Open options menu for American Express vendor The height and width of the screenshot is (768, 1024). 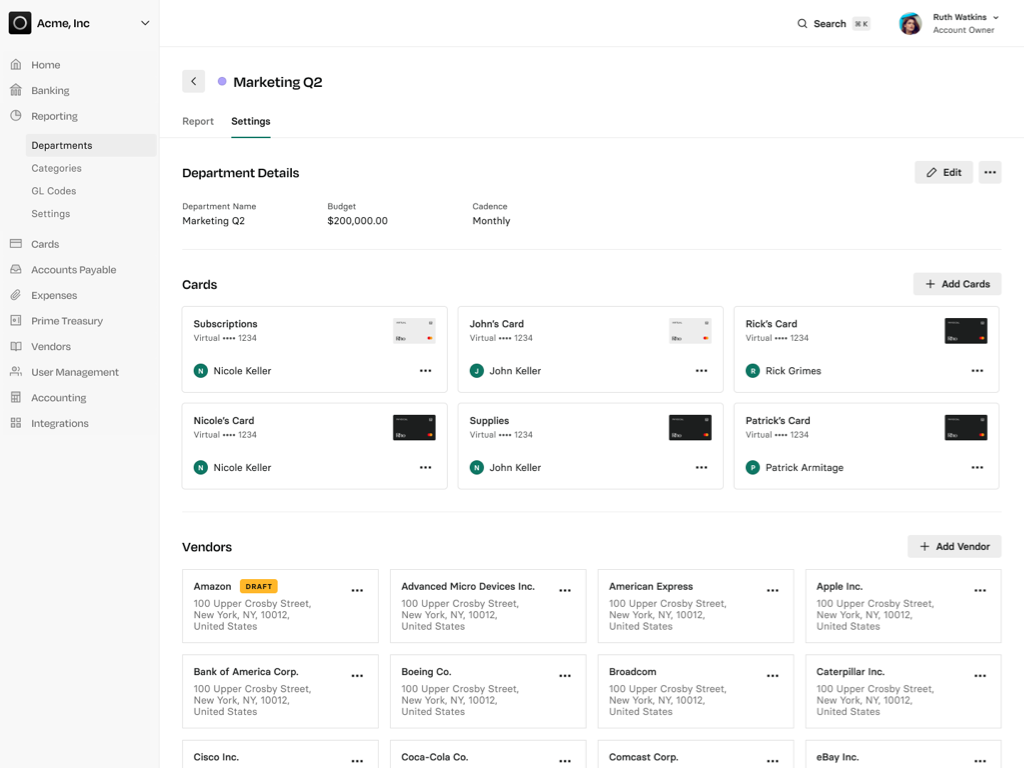coord(773,590)
